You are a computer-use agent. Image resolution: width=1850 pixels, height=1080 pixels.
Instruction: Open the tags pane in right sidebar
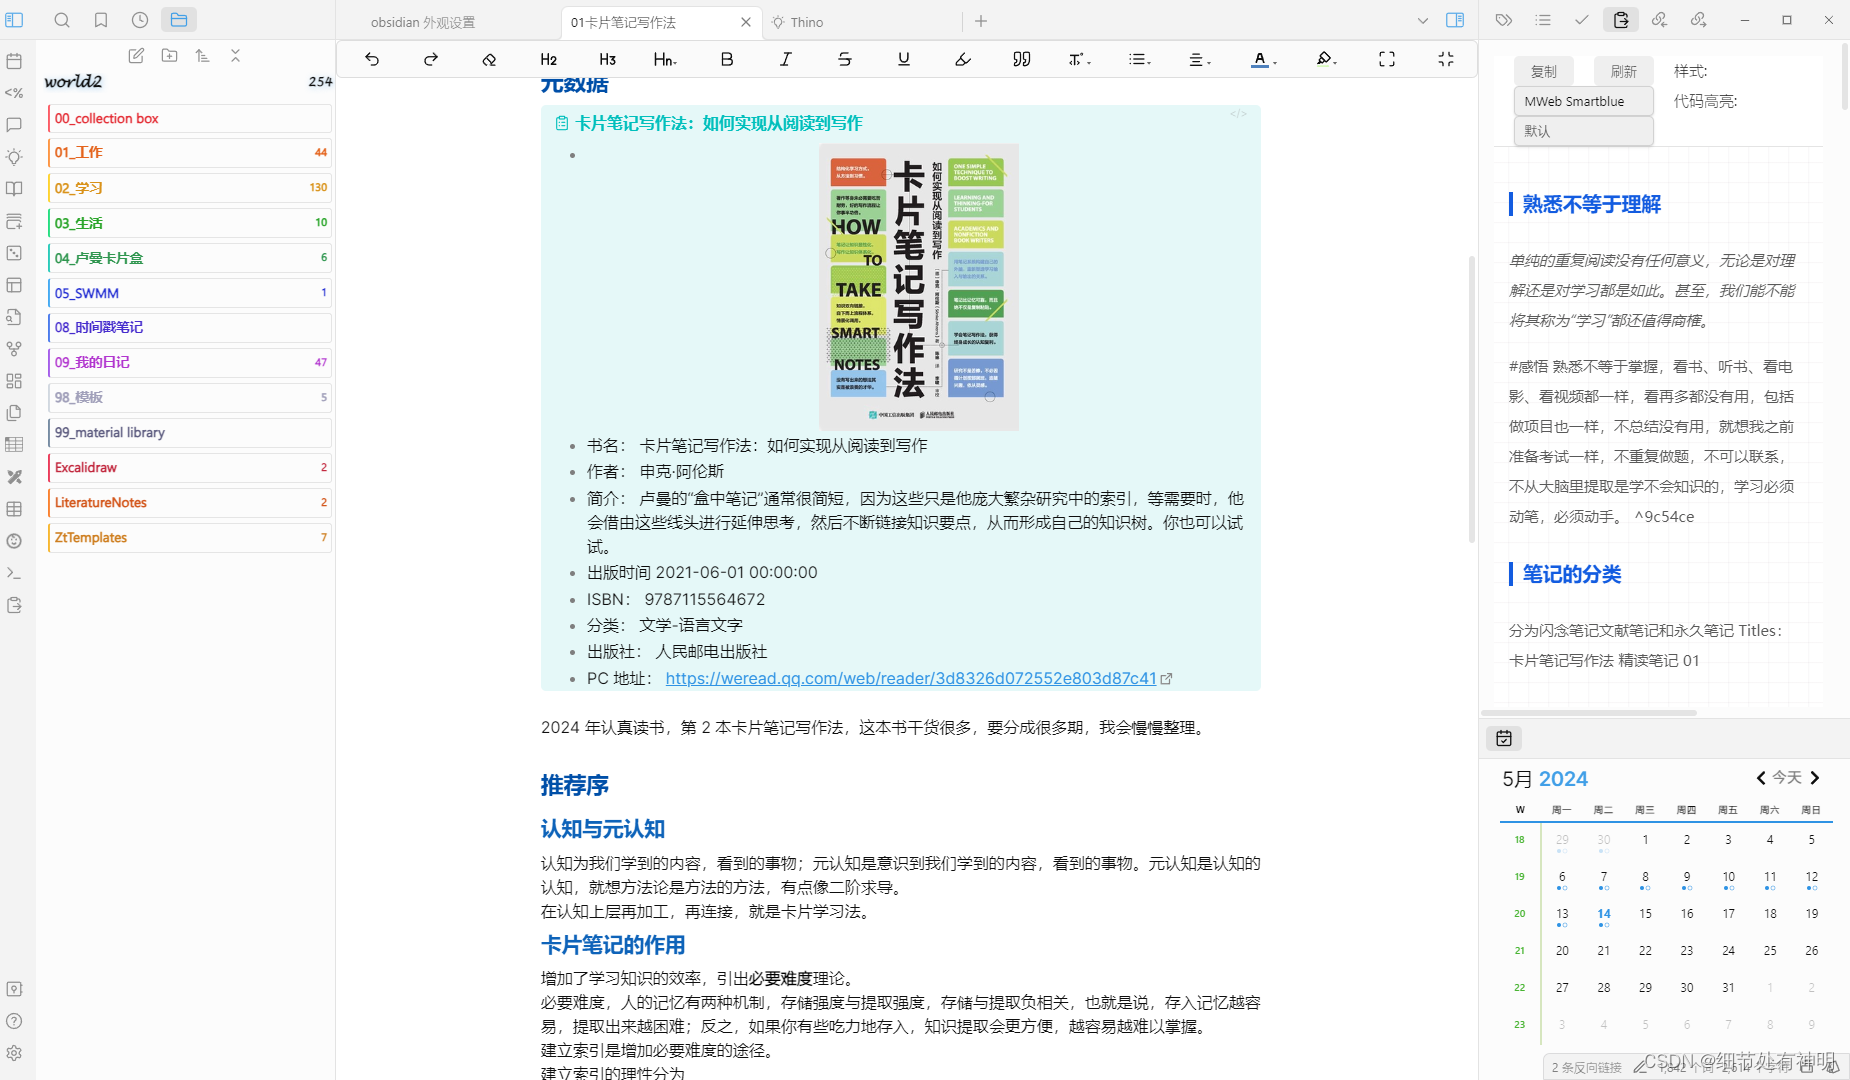[x=1503, y=20]
